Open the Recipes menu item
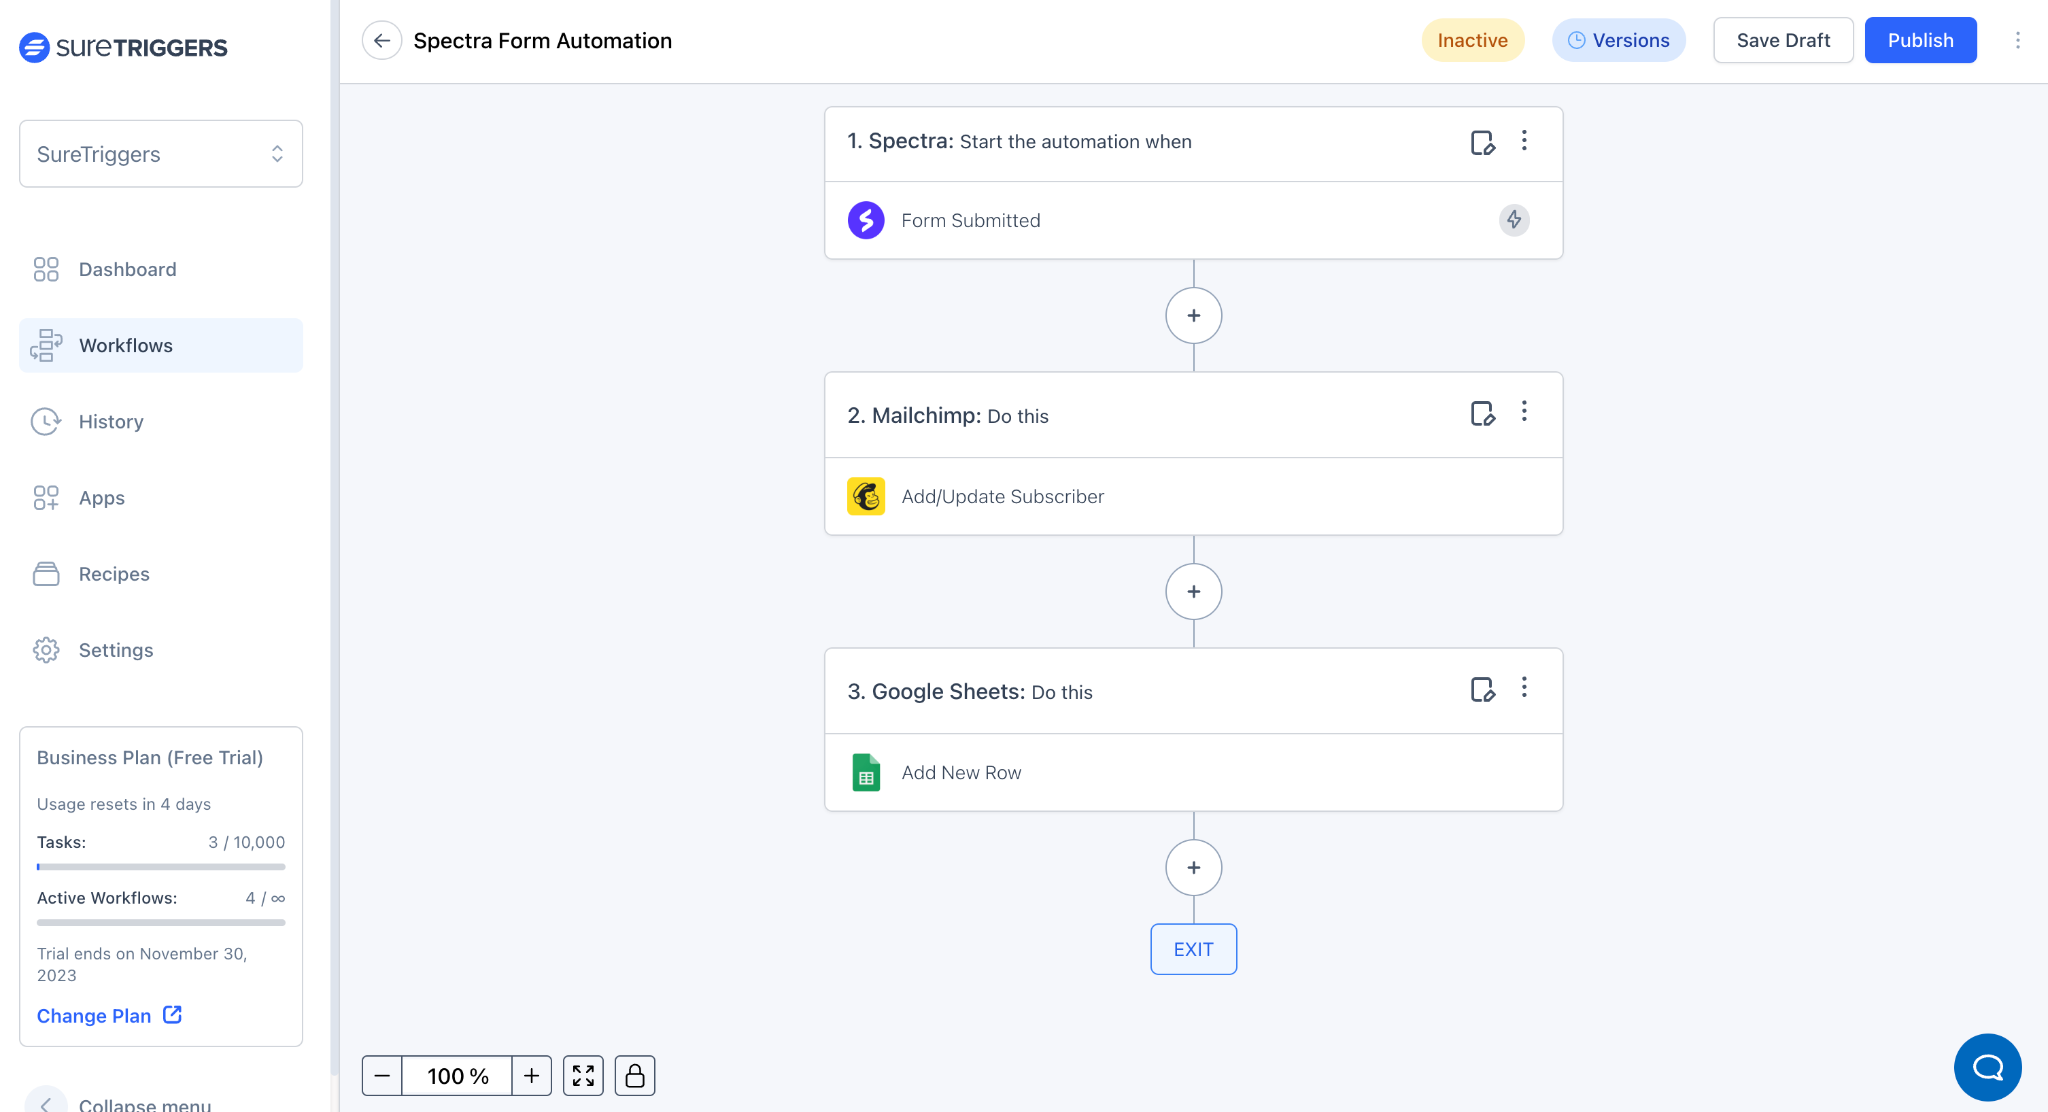Image resolution: width=2048 pixels, height=1112 pixels. click(x=114, y=574)
